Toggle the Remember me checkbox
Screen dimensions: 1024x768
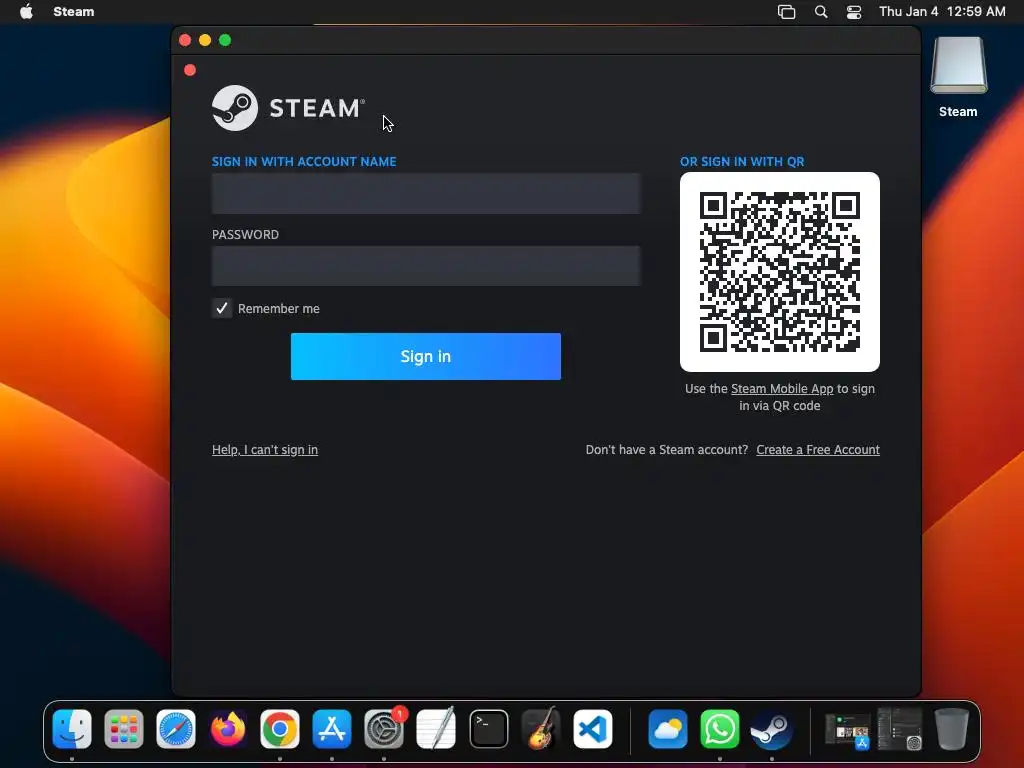tap(221, 308)
